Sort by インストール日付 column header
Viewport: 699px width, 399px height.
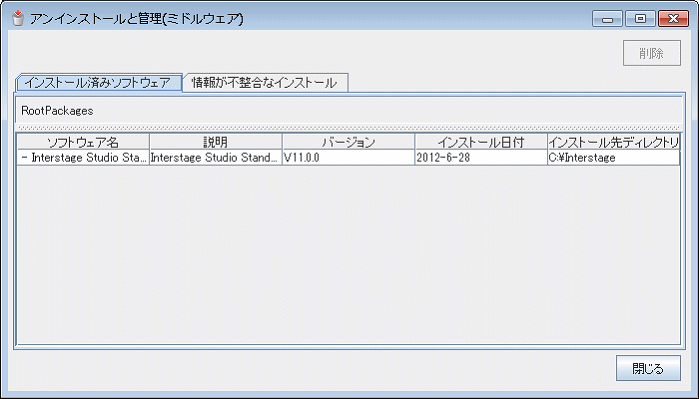(481, 142)
